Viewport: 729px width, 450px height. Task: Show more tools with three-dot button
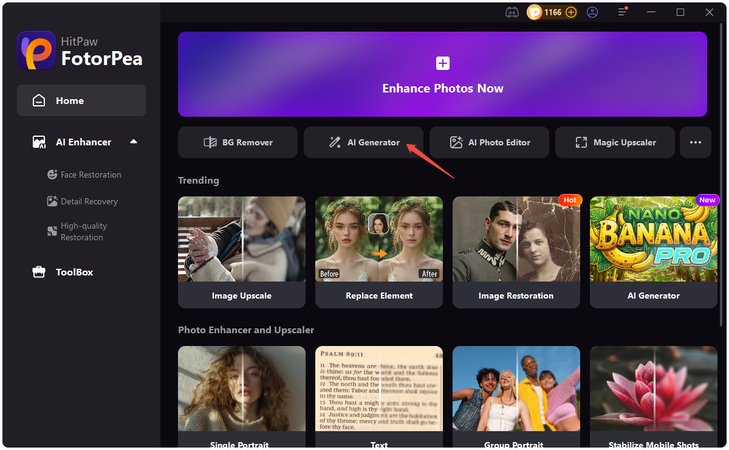pyautogui.click(x=696, y=142)
